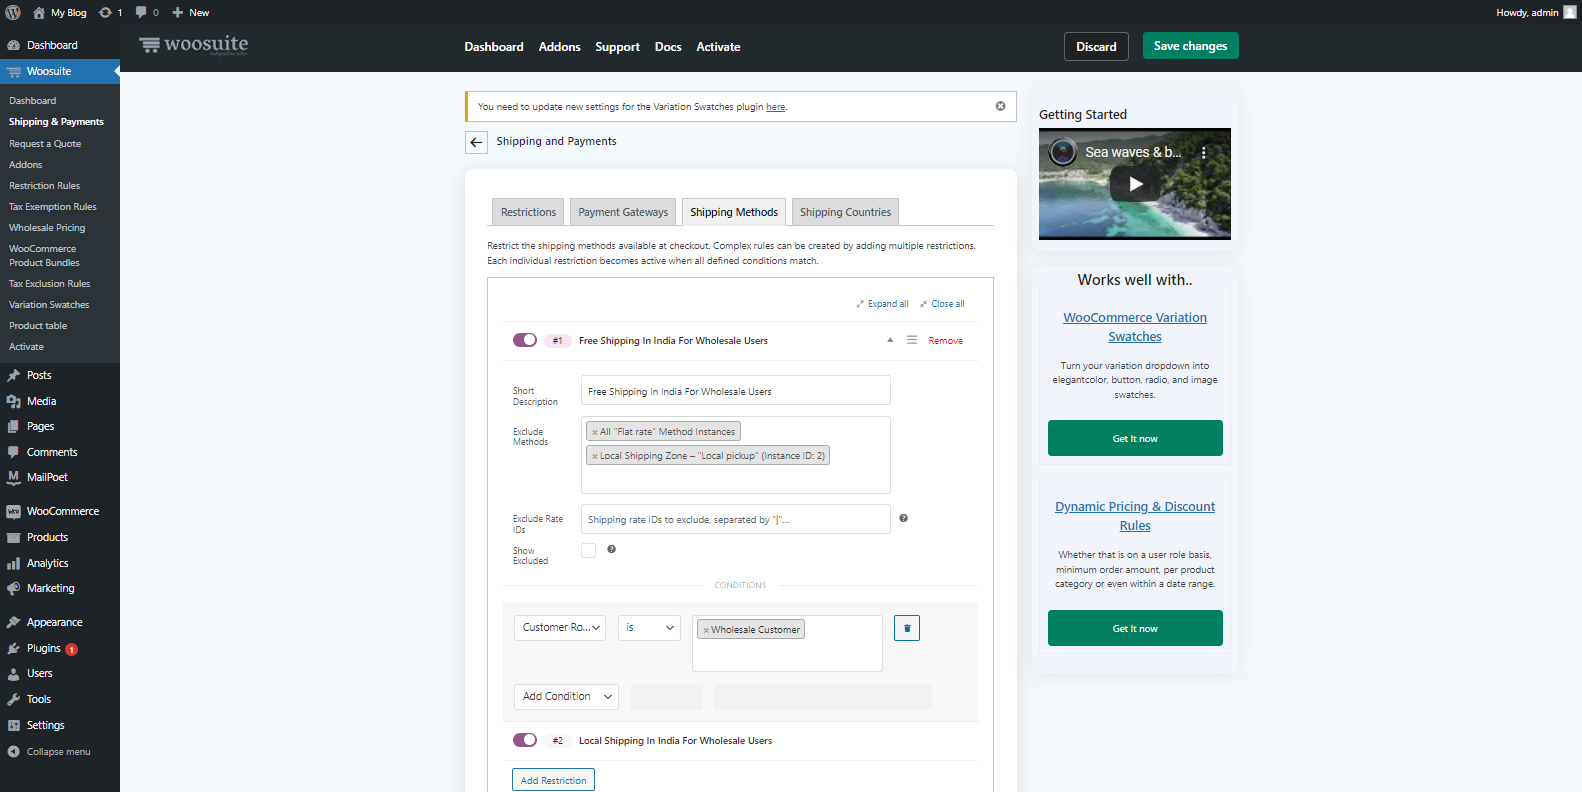Viewport: 1582px width, 792px height.
Task: Remove the Wholesale Customer tag
Action: [706, 630]
